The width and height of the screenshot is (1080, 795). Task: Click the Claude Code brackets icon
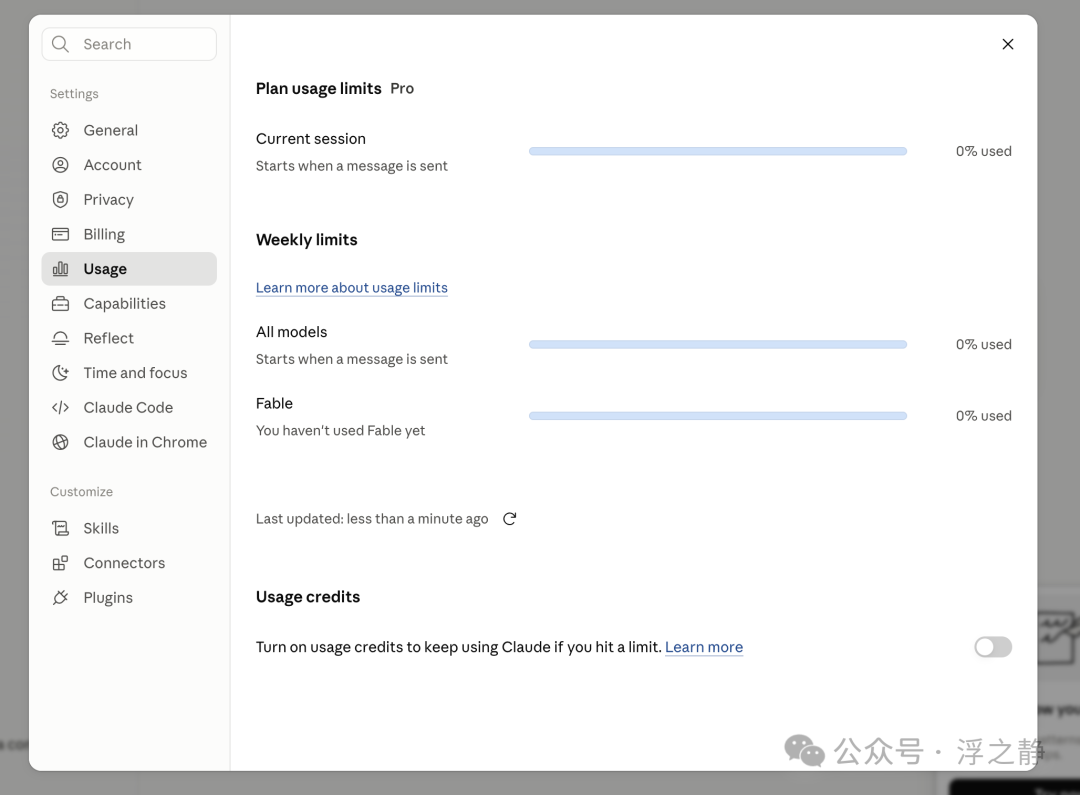point(61,407)
